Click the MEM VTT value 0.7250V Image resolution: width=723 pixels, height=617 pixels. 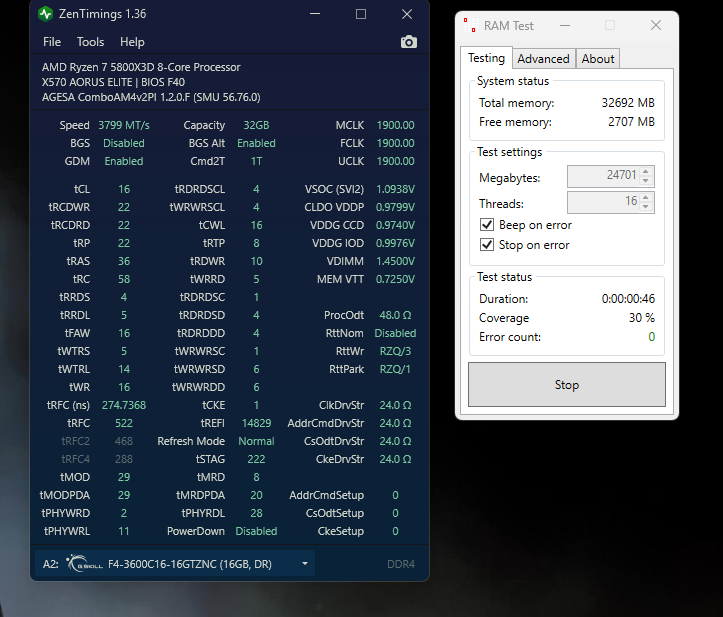(395, 279)
